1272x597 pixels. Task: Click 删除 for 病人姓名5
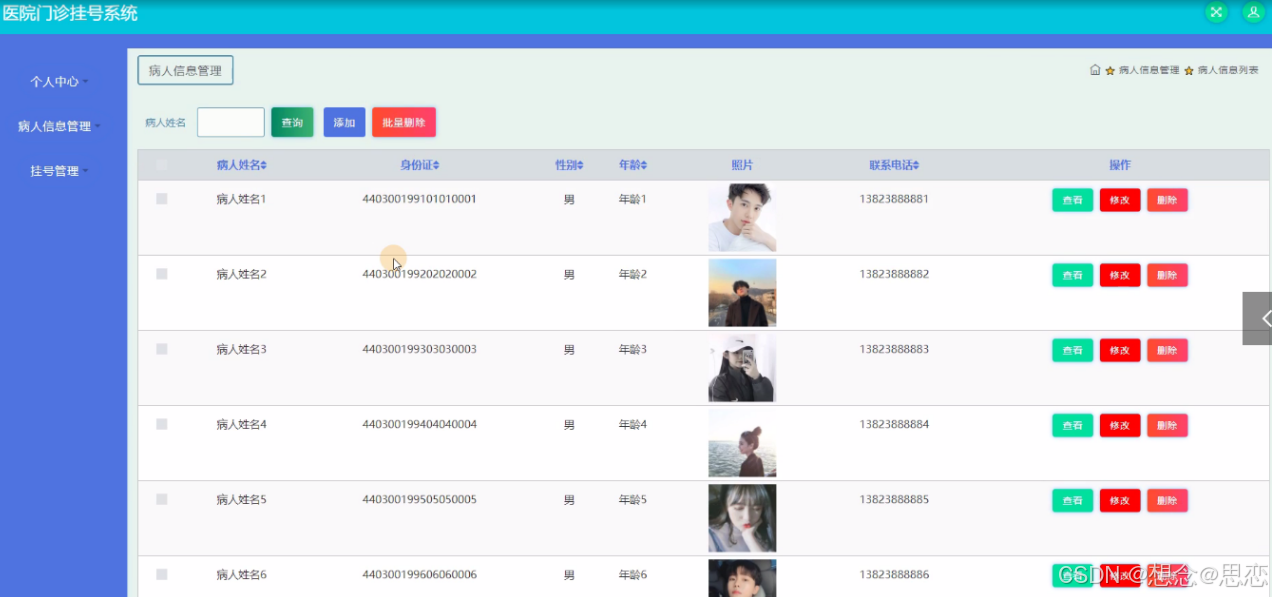pyautogui.click(x=1167, y=500)
